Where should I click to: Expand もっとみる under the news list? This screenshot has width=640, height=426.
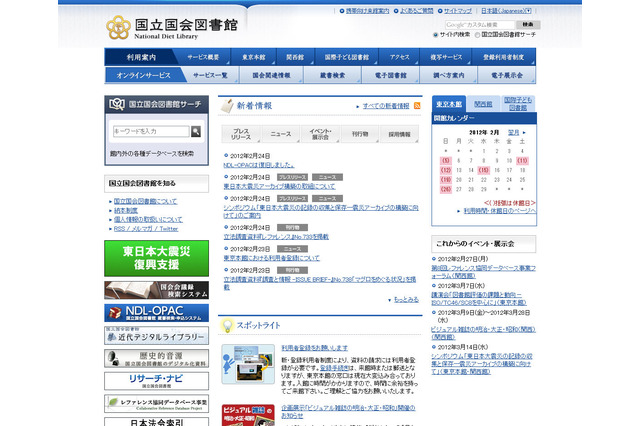coord(402,299)
